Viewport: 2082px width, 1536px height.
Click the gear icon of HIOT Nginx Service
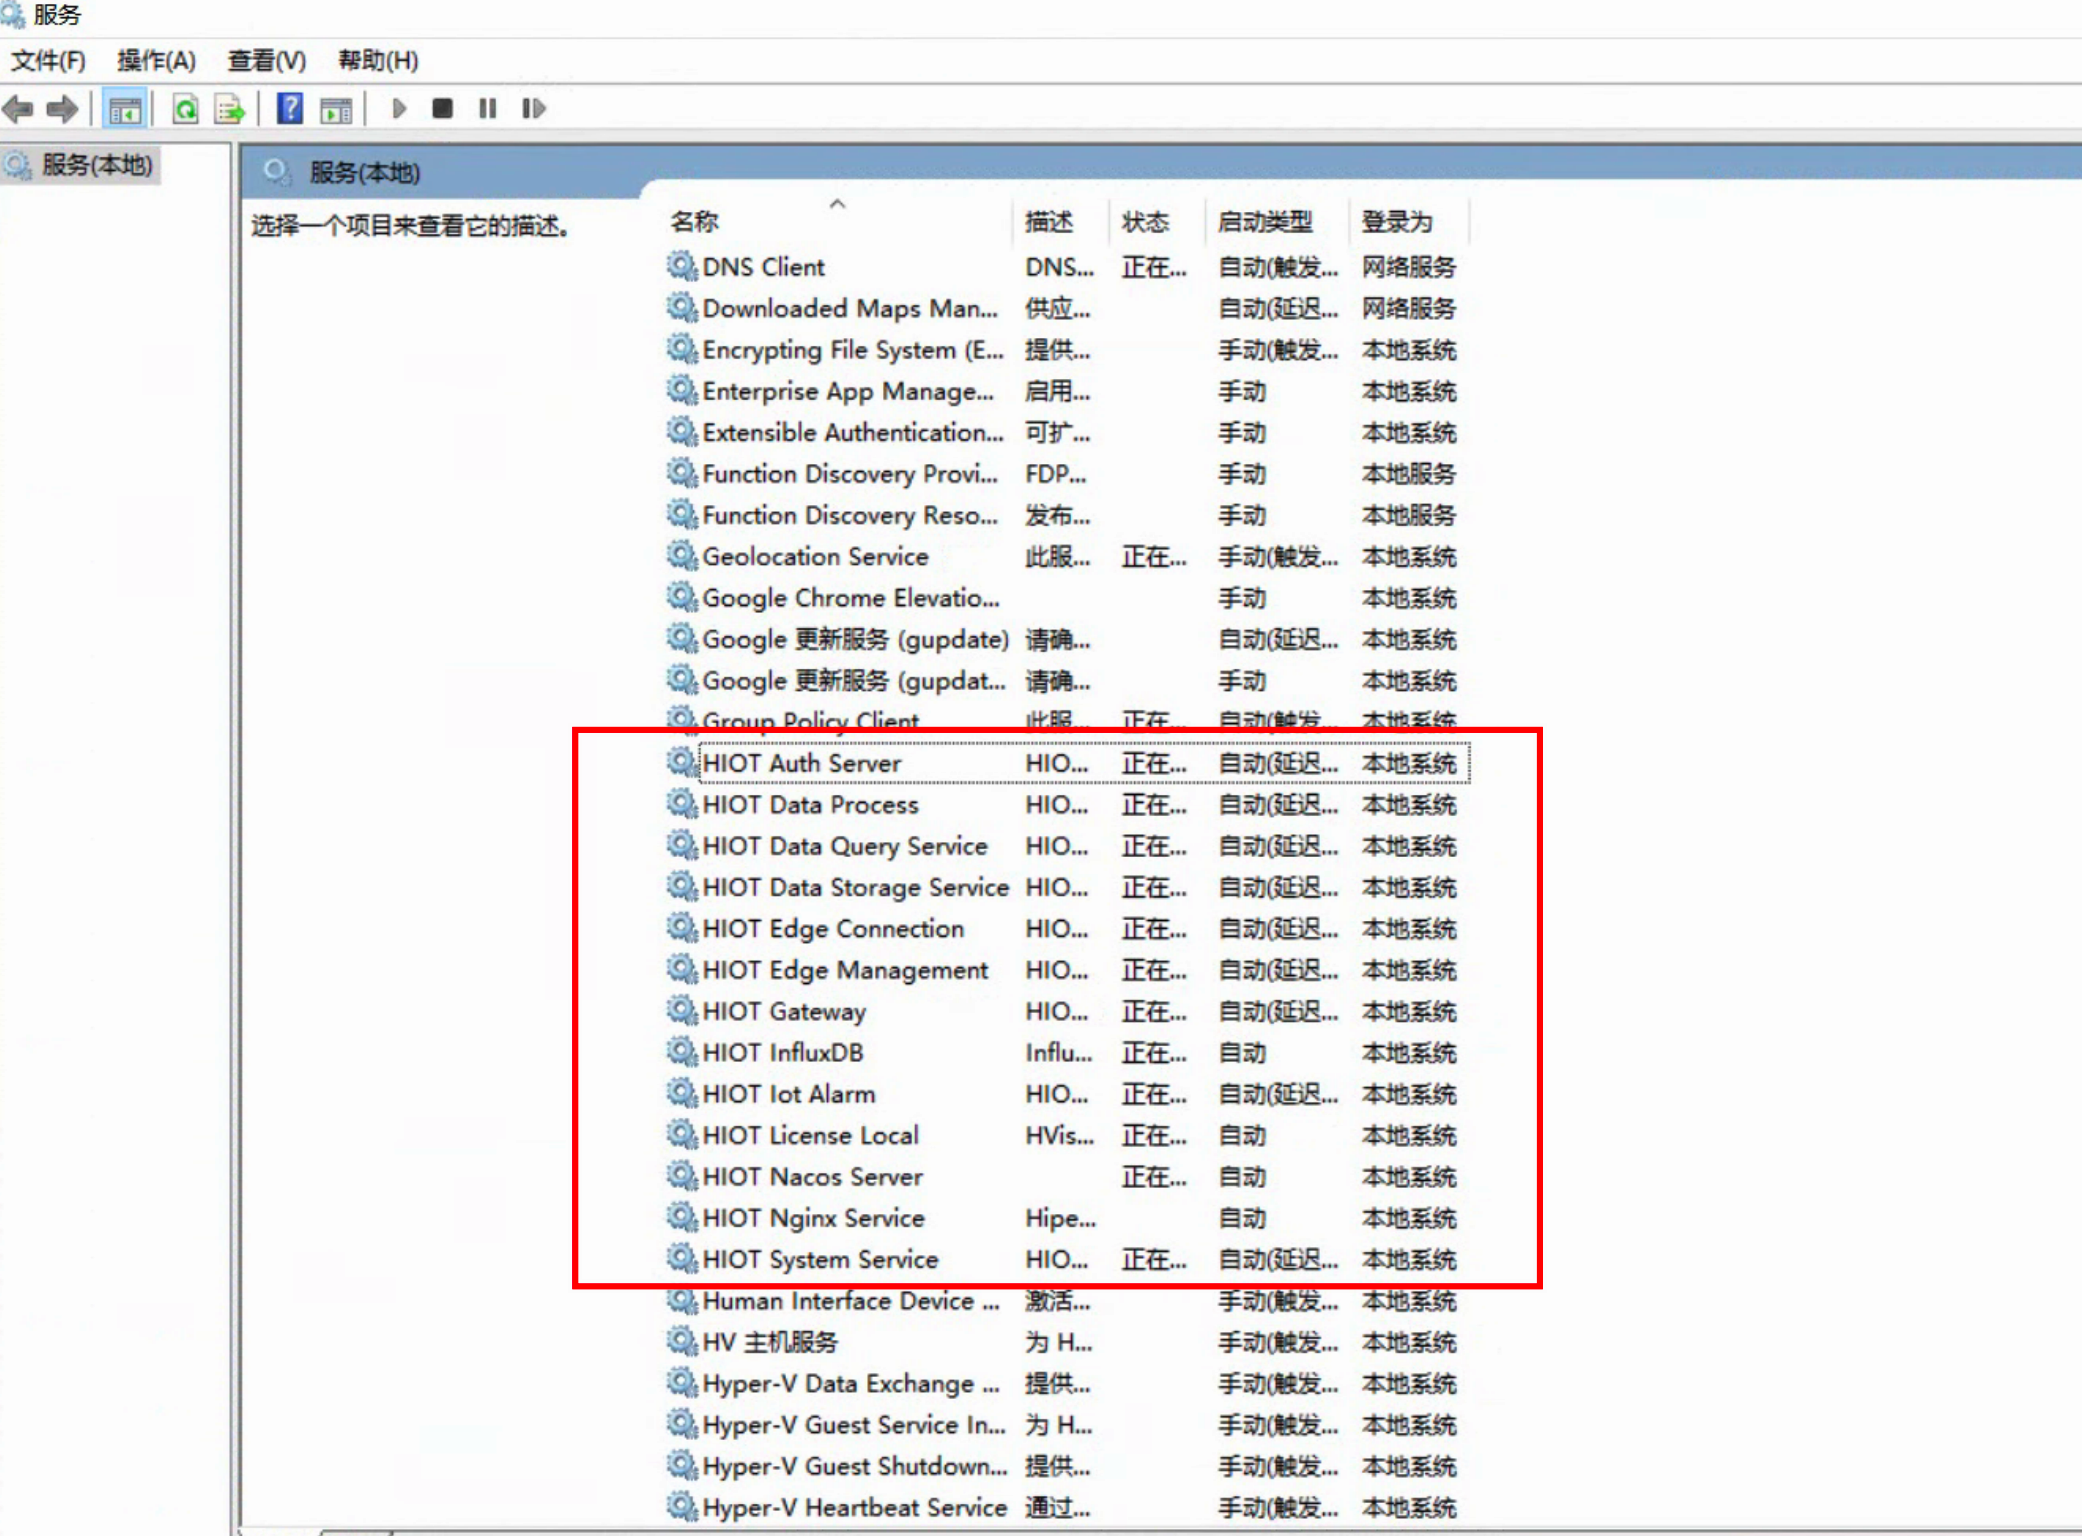[682, 1217]
